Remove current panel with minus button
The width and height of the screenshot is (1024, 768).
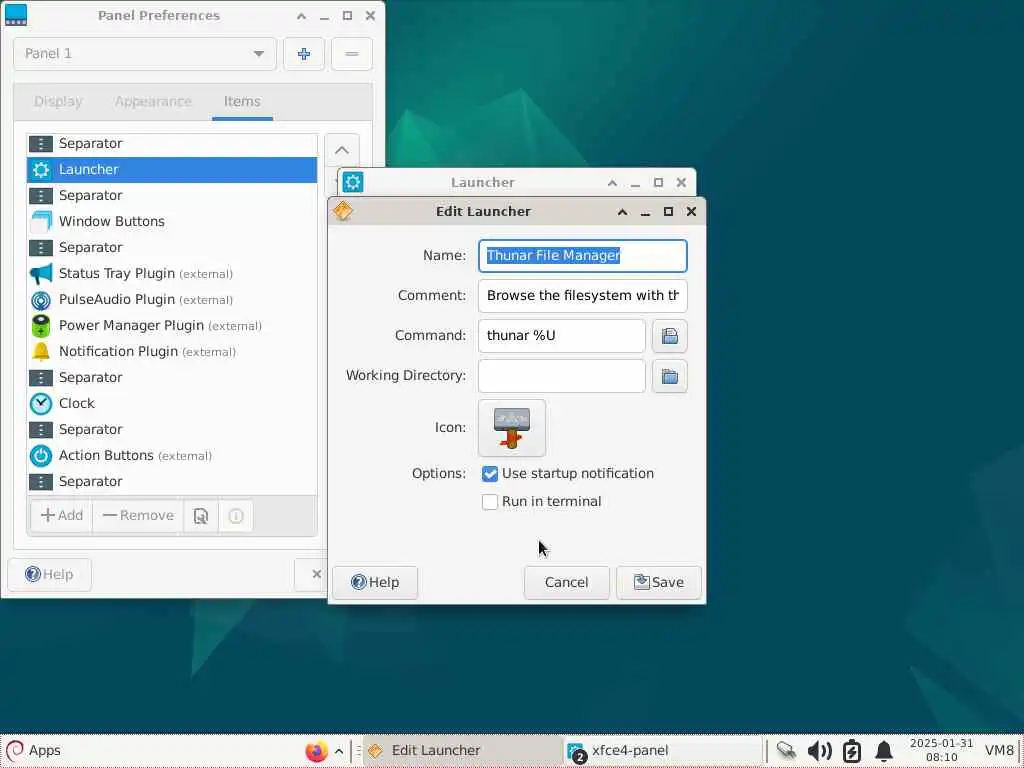351,54
